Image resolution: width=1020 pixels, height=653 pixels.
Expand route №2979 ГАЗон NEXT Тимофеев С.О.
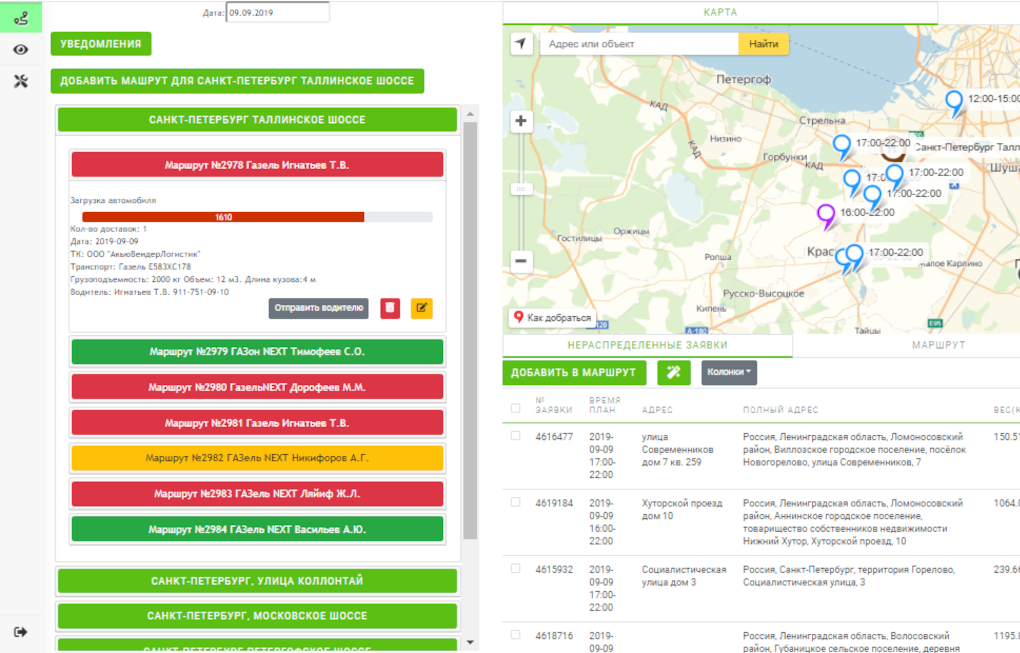tap(258, 352)
